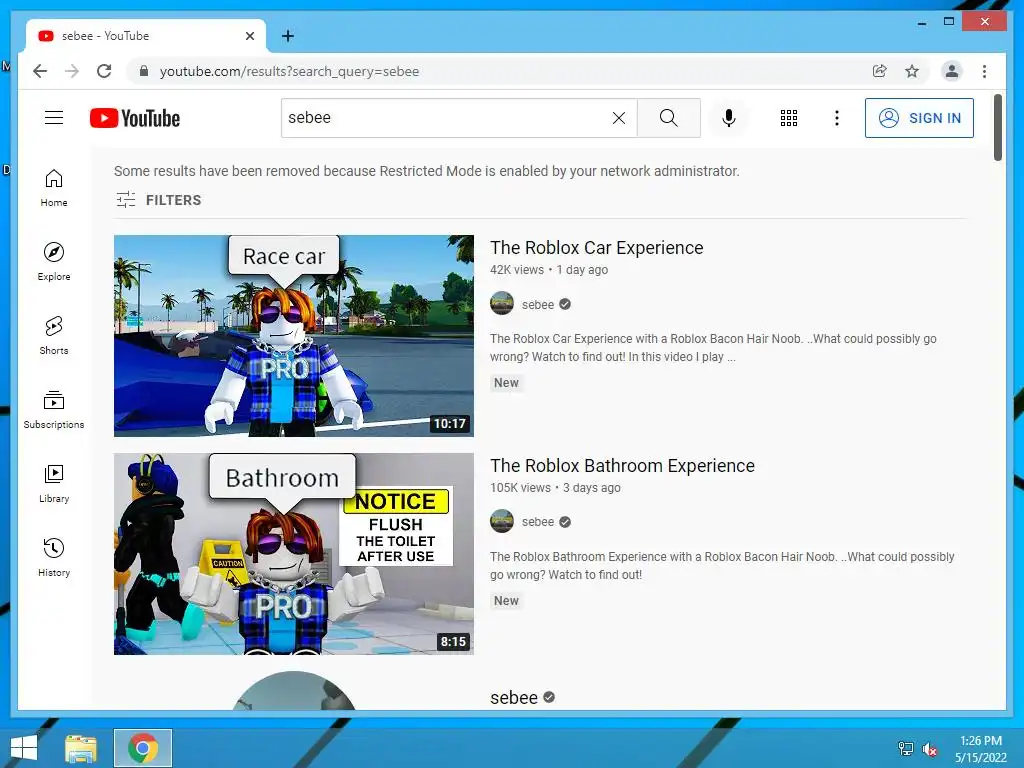The height and width of the screenshot is (768, 1024).
Task: Click the New badge under Car Experience
Action: (506, 383)
